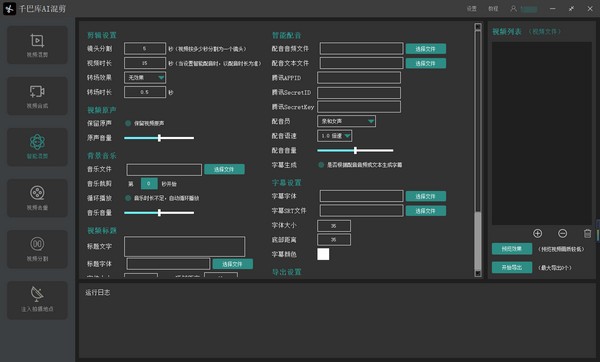Viewport: 600px width, 362px height.
Task: Click the 字幕颜色 white color swatch
Action: tap(323, 254)
